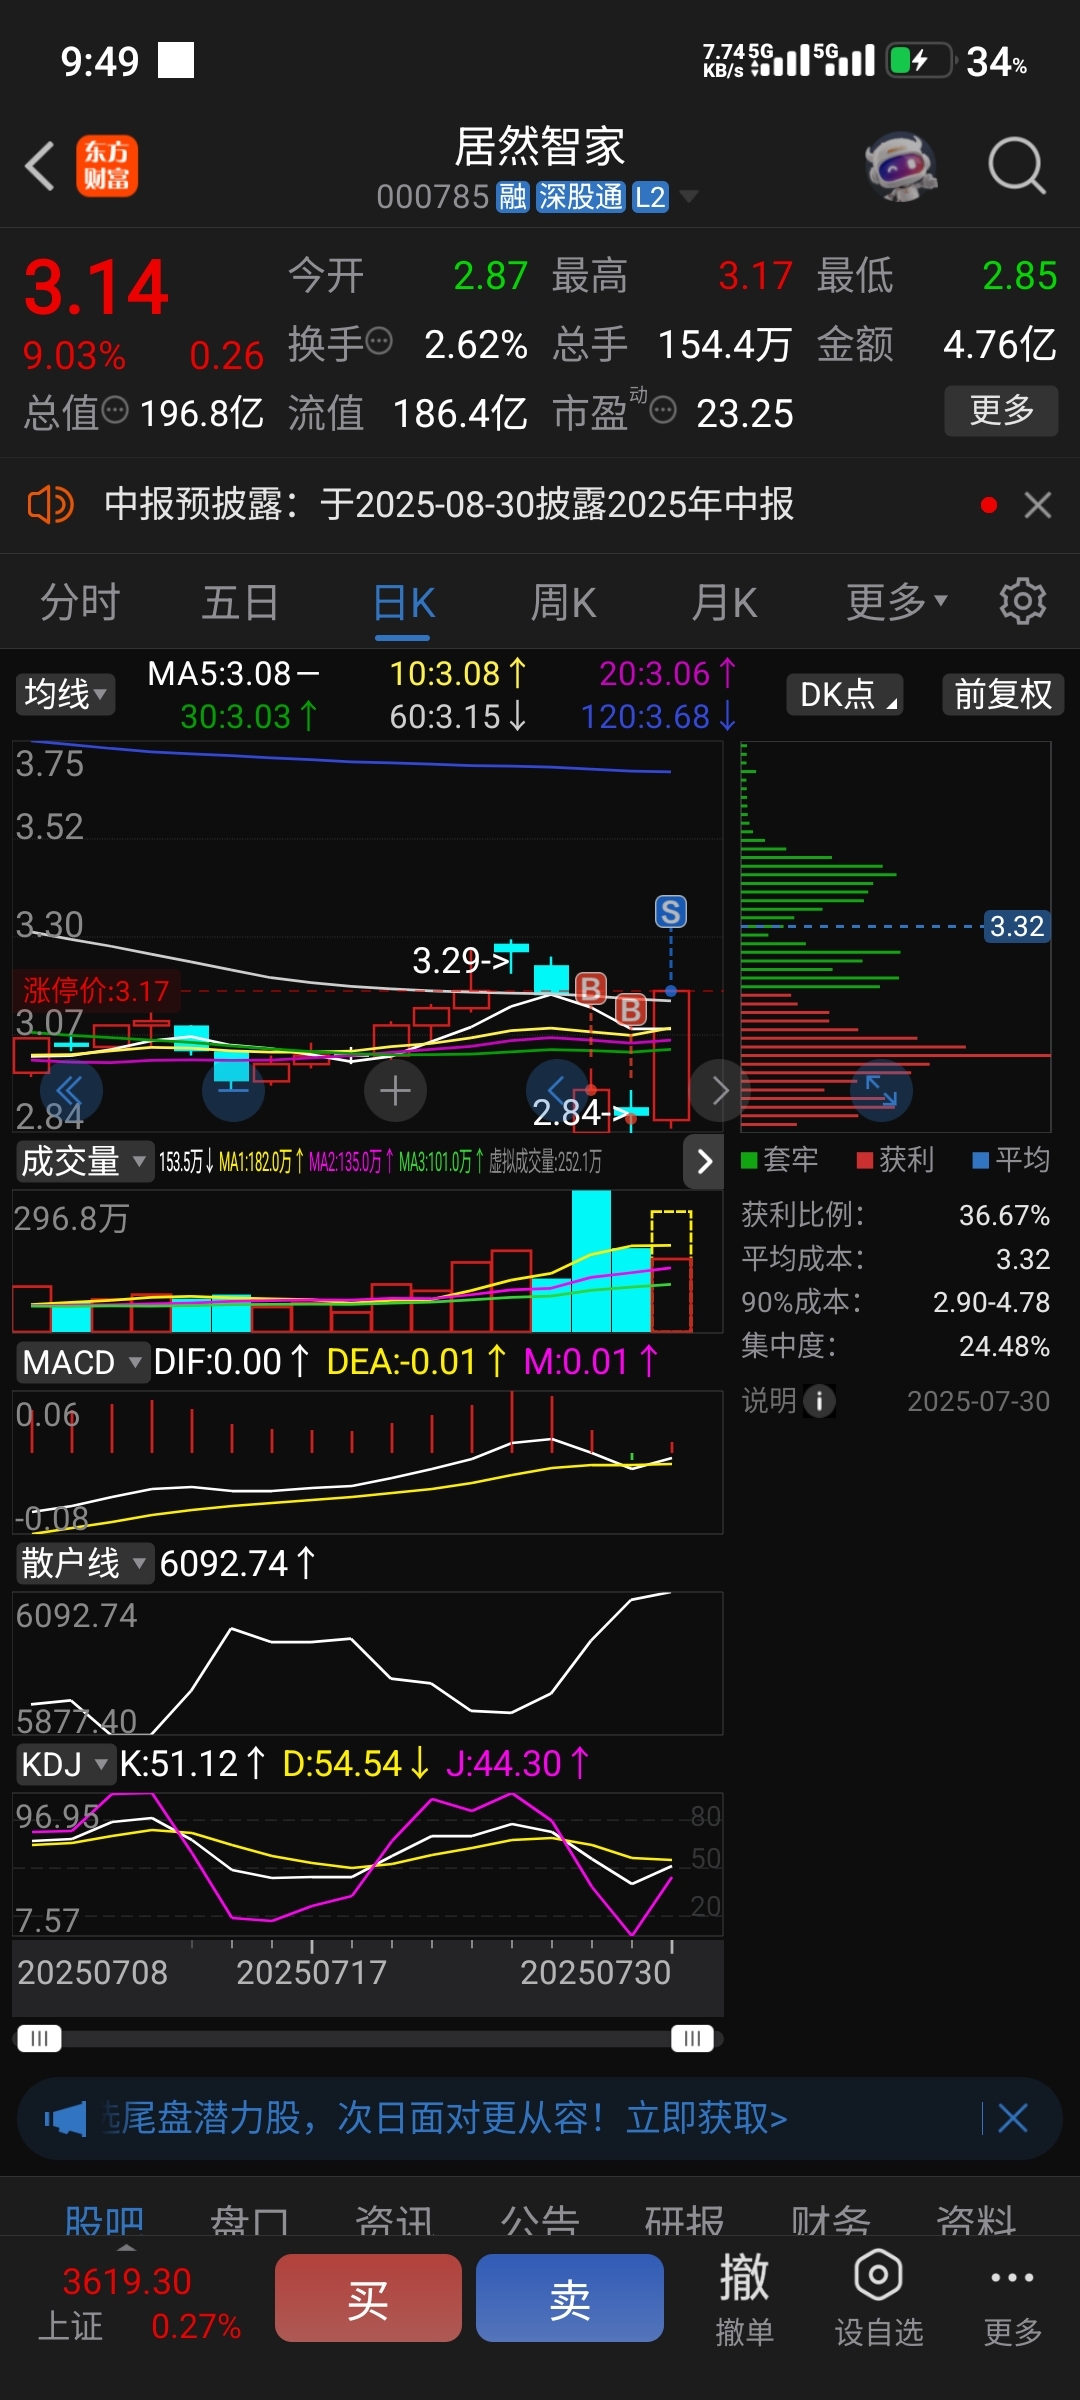The width and height of the screenshot is (1080, 2400).
Task: Grab the right chart range slider handle
Action: pyautogui.click(x=692, y=2038)
